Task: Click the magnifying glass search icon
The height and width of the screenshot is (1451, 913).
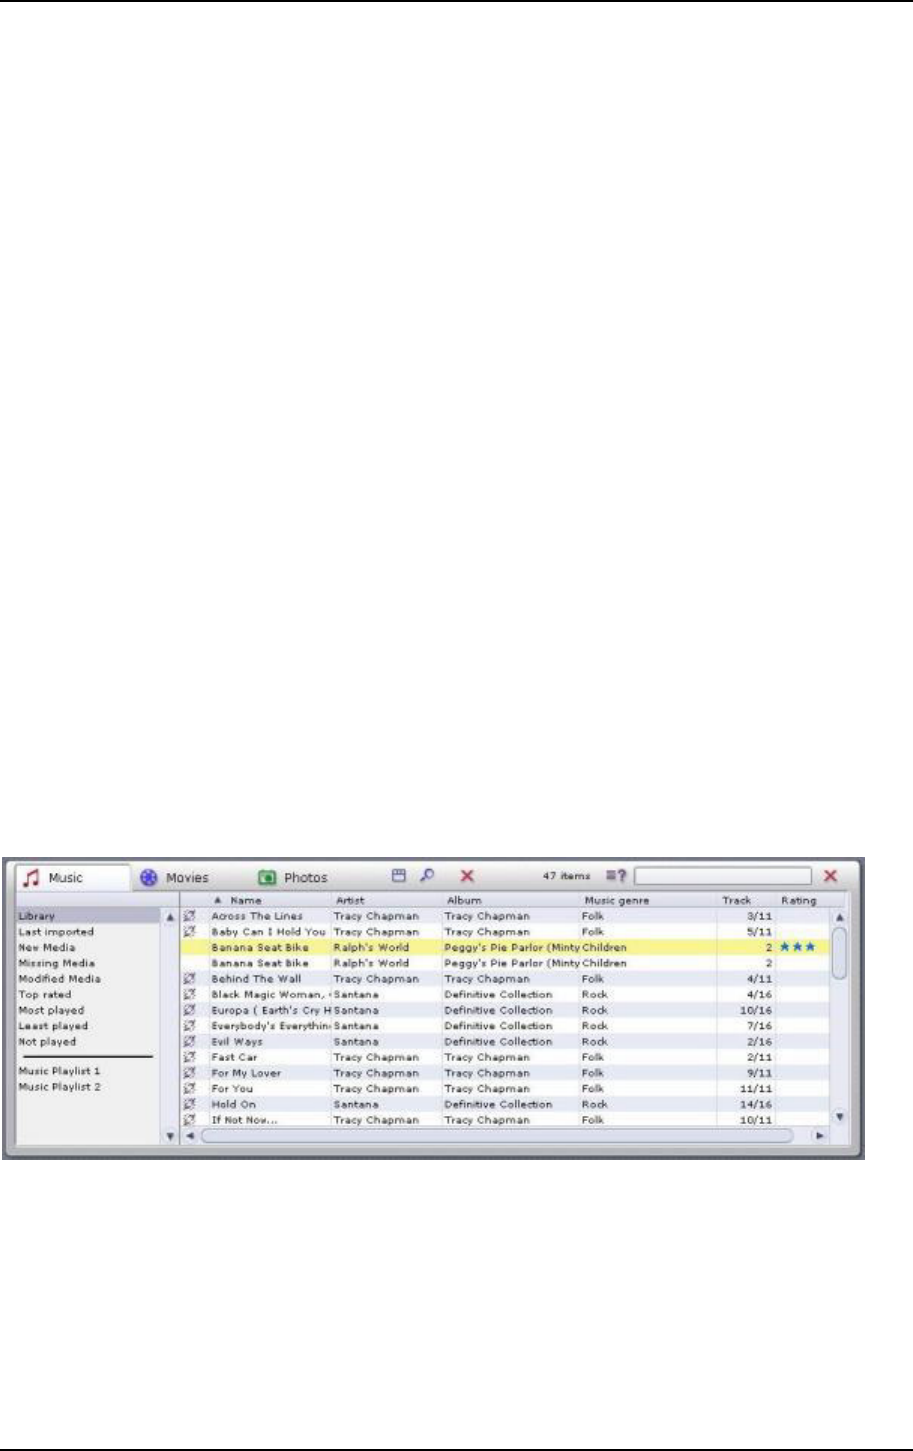Action: click(427, 875)
